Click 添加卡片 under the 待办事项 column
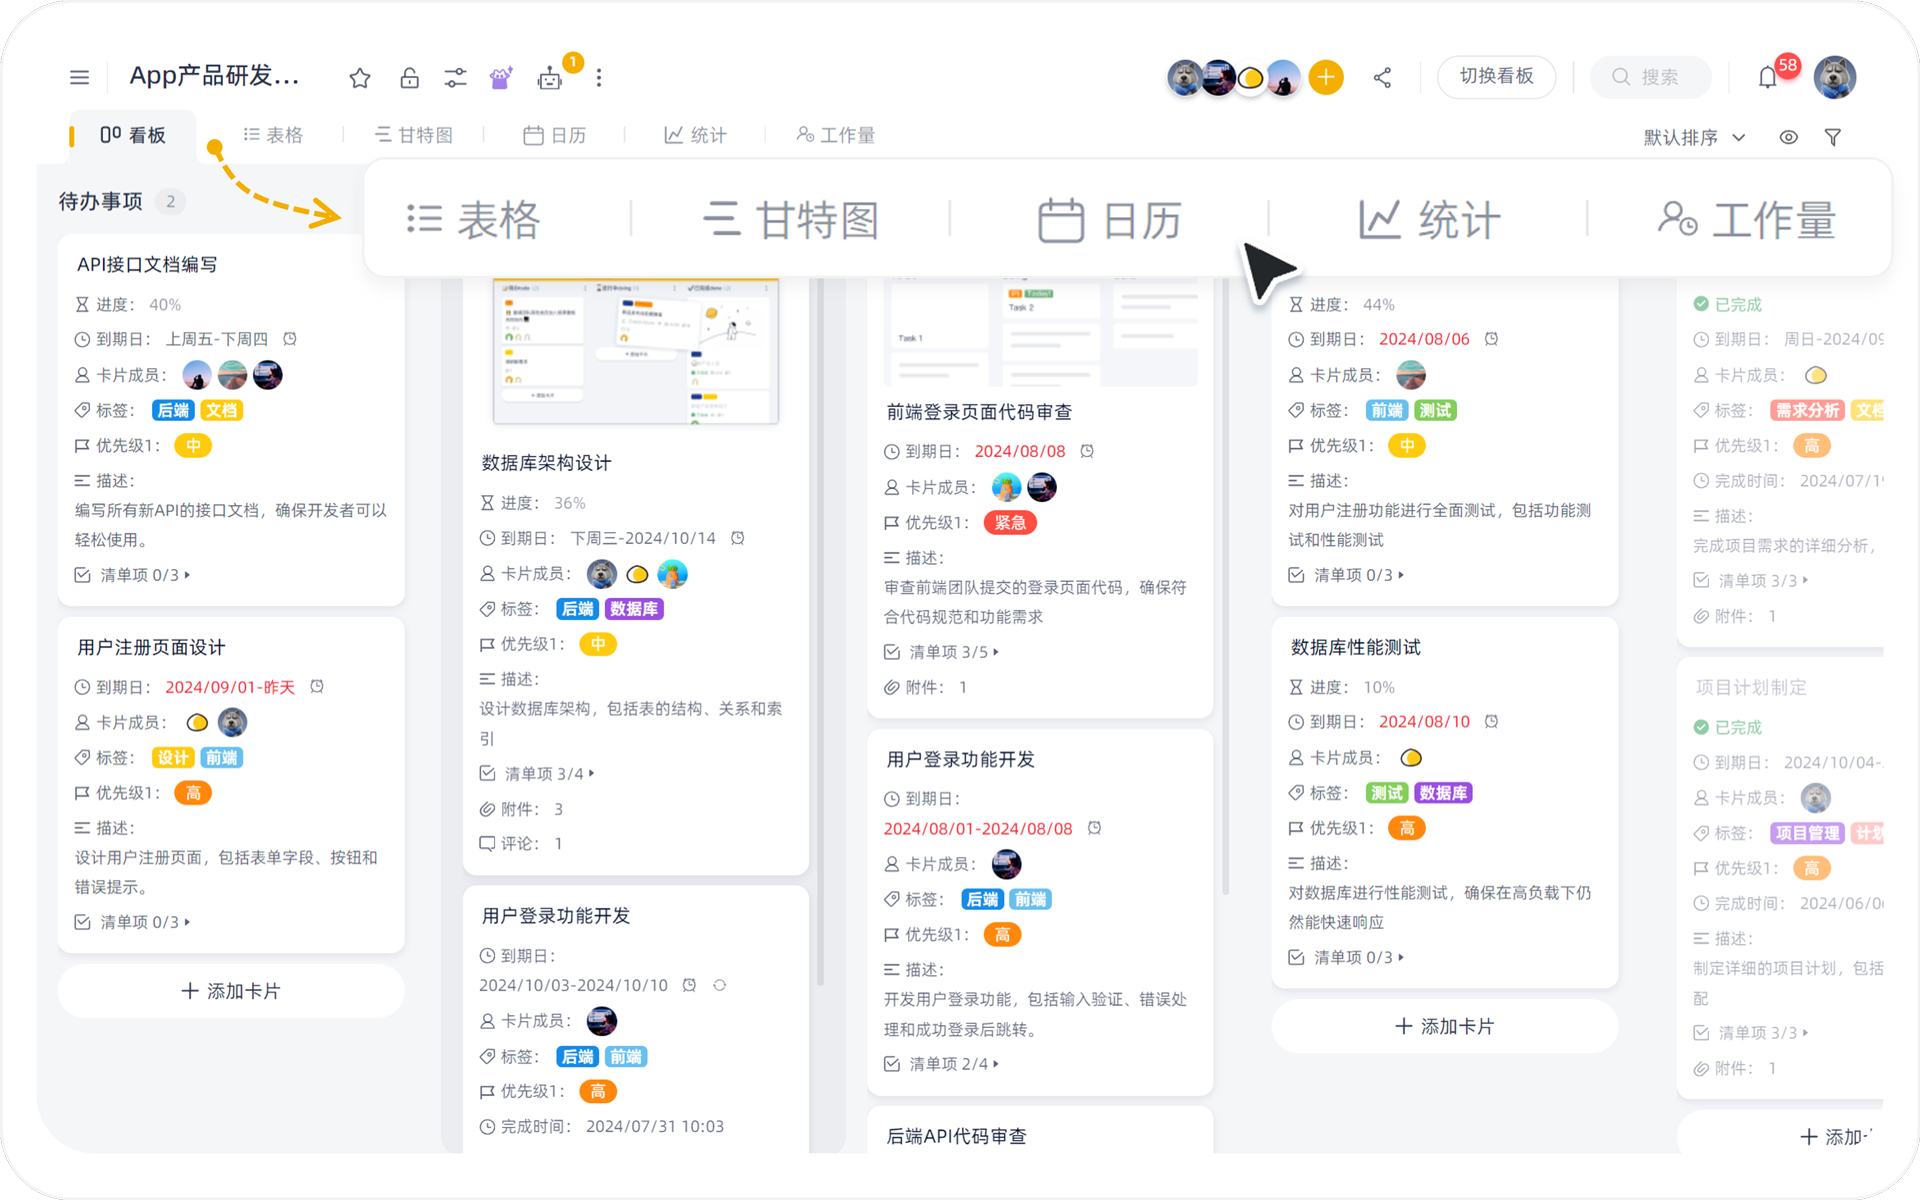The image size is (1920, 1200). tap(231, 991)
